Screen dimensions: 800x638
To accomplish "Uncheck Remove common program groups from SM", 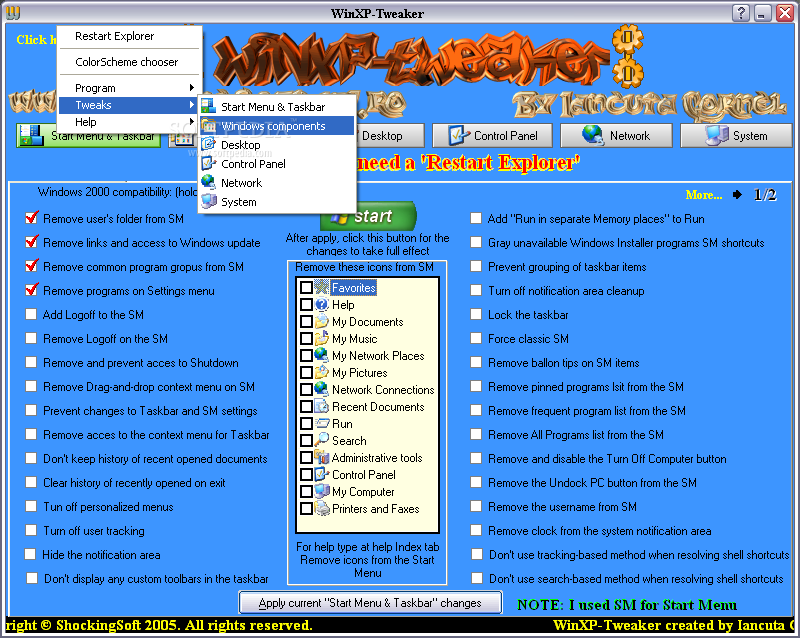I will tap(32, 266).
